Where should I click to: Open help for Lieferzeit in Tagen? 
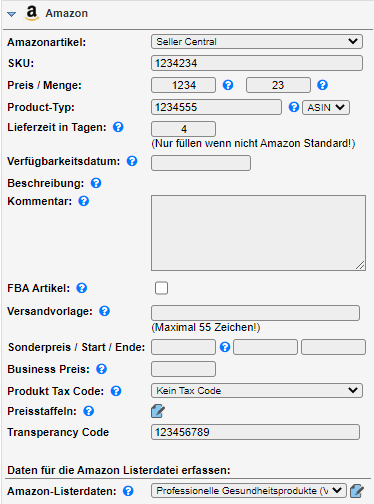118,127
